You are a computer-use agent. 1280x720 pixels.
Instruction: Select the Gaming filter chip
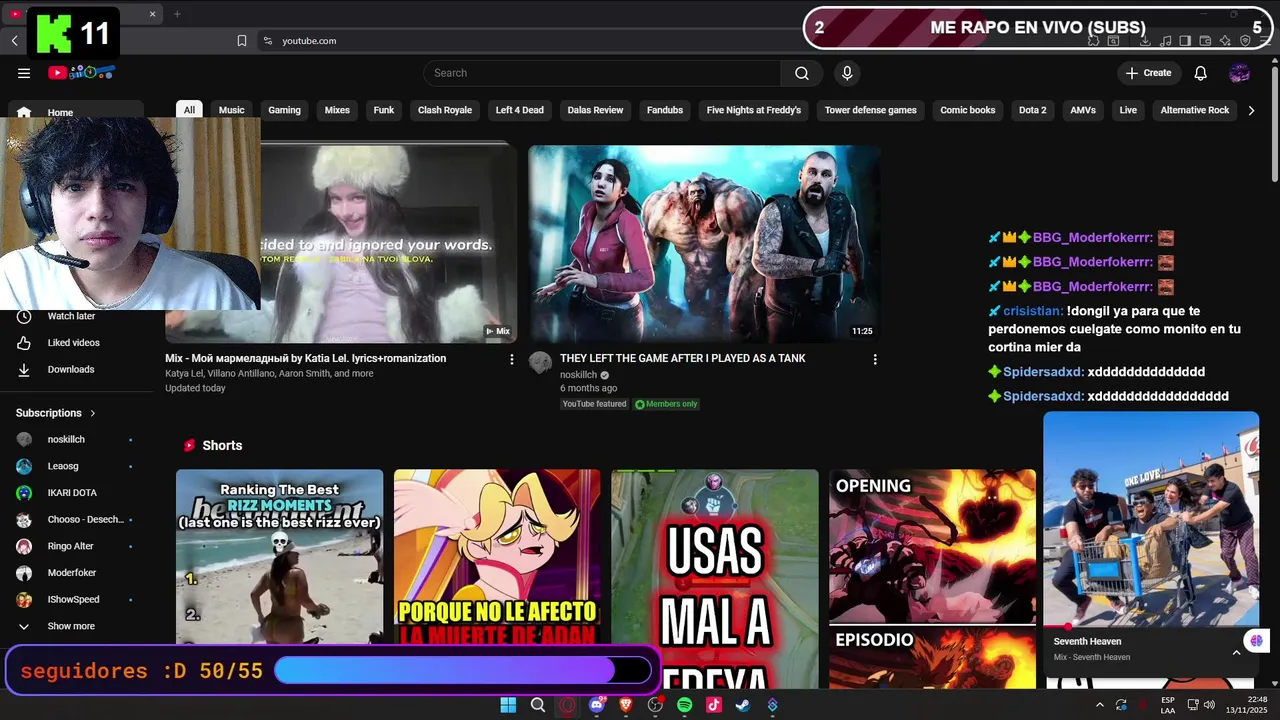click(284, 110)
